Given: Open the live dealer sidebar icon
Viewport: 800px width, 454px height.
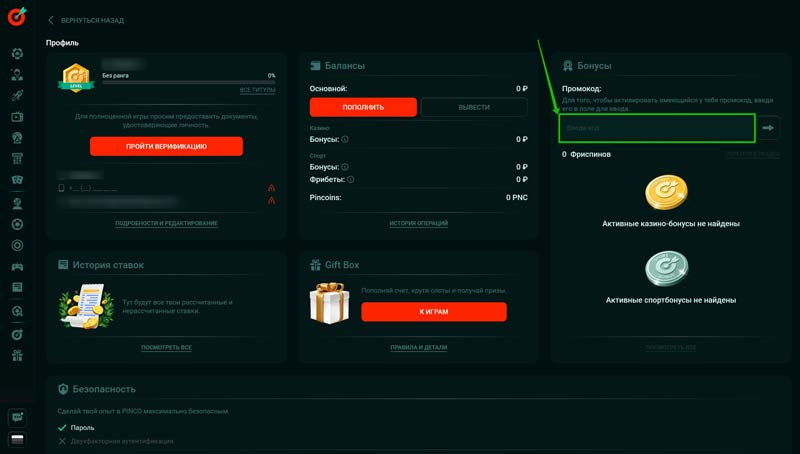Looking at the screenshot, I should click(x=17, y=75).
